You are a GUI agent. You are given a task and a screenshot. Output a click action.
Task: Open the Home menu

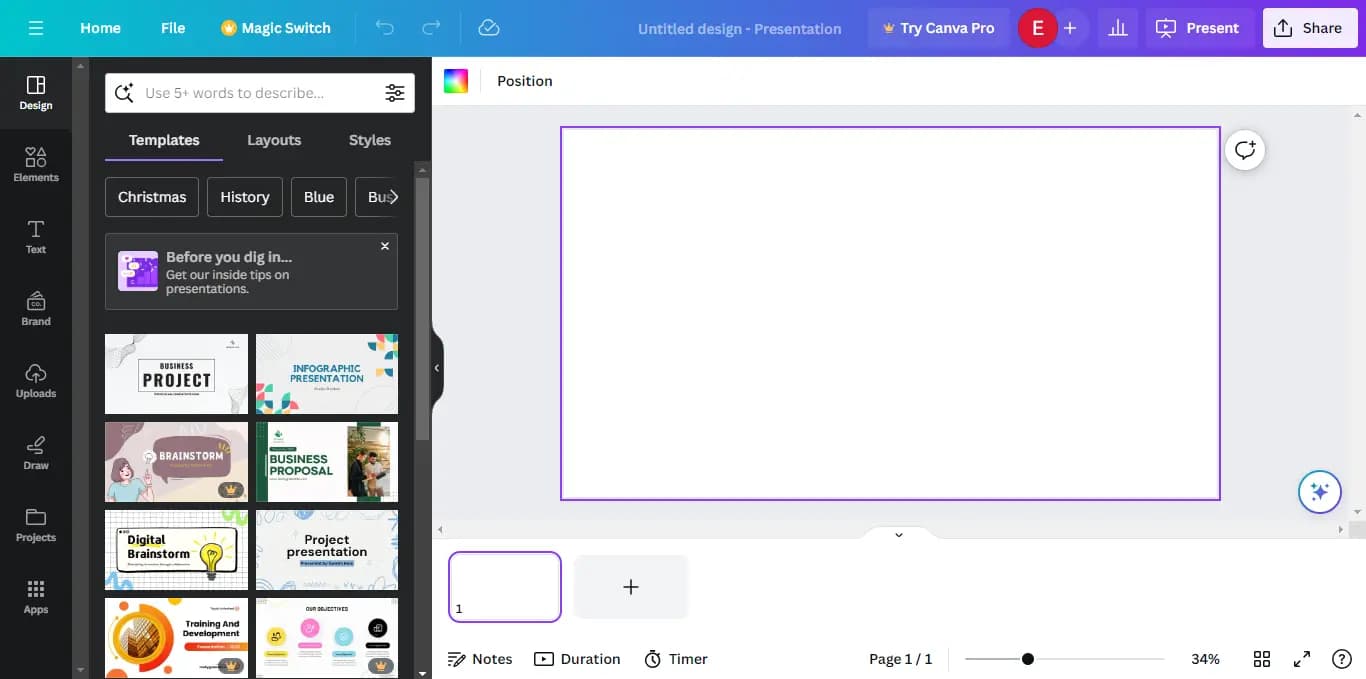(100, 28)
